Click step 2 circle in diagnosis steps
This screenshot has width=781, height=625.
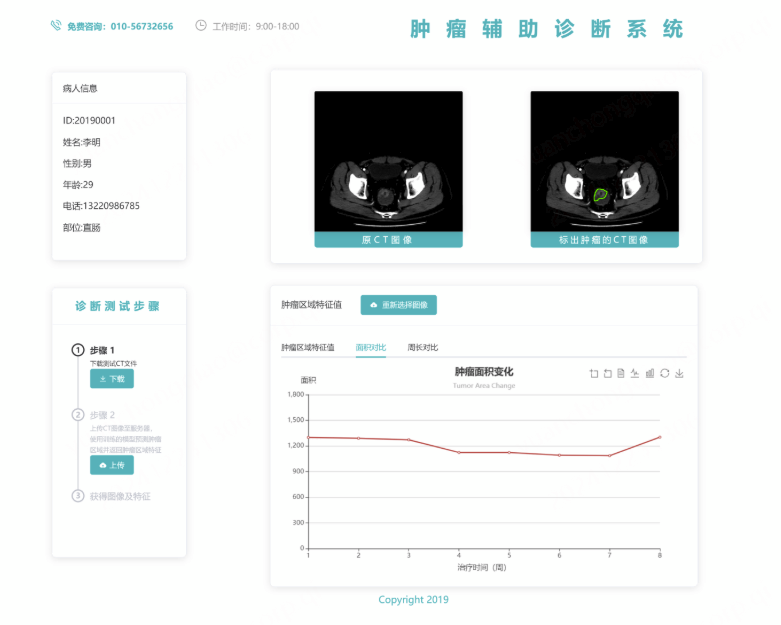[78, 415]
